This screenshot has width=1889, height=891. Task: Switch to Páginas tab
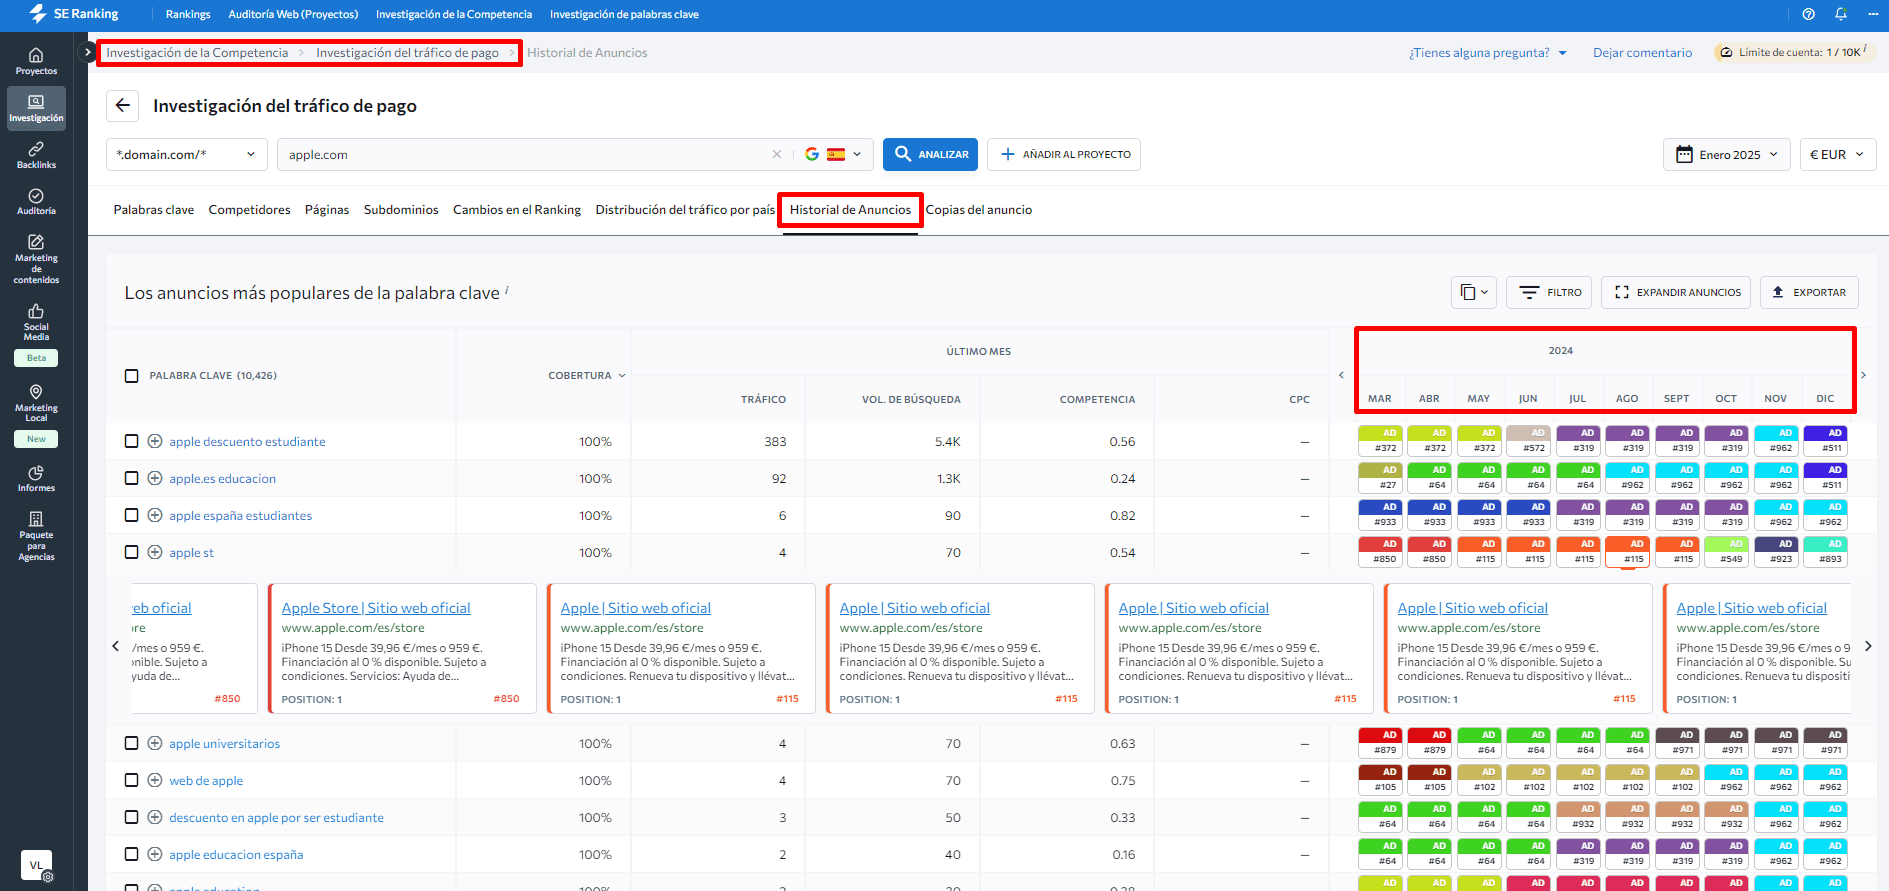pos(327,210)
